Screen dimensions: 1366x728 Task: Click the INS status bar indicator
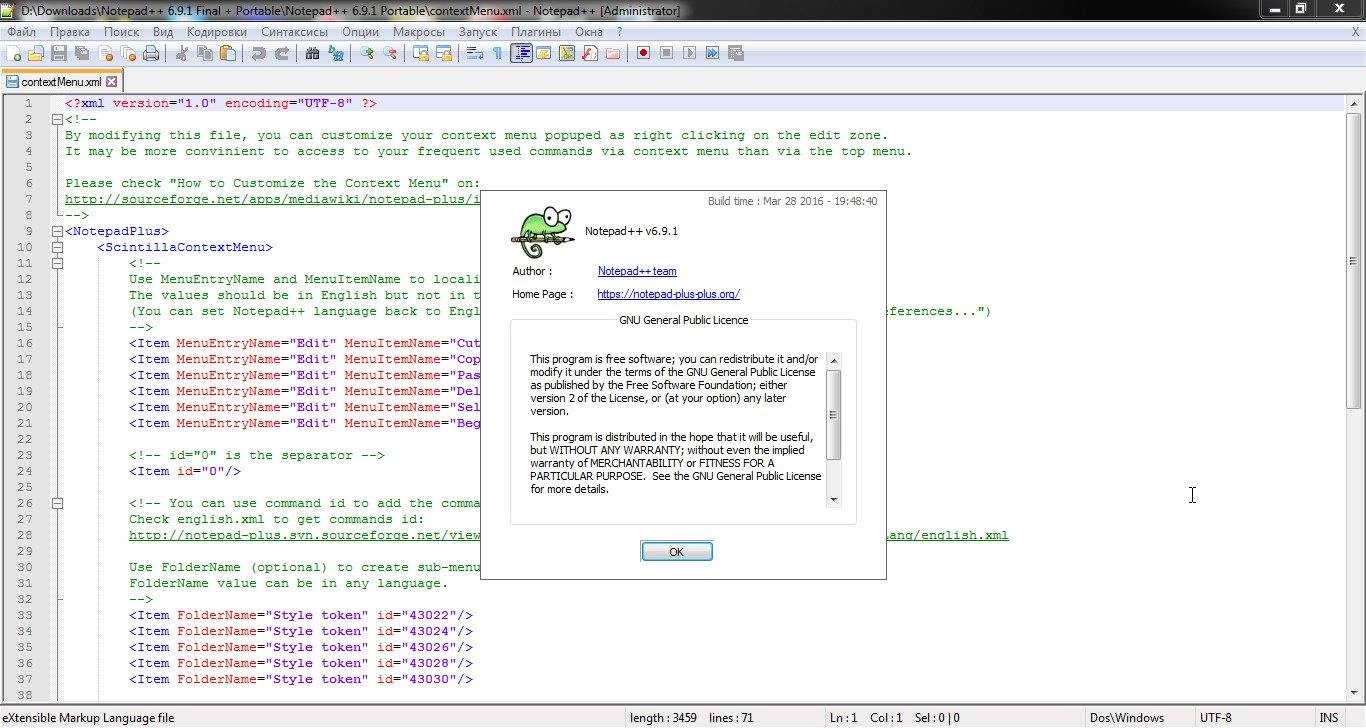pos(1328,718)
